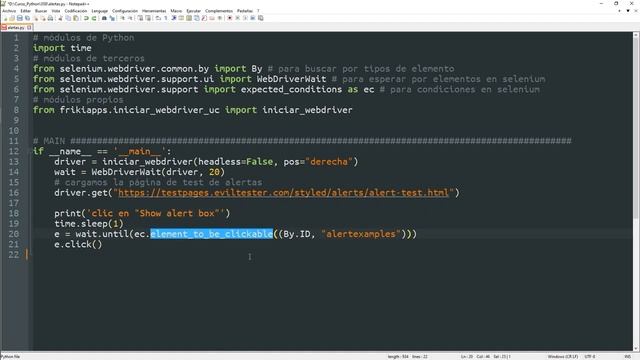Zoom out using the toolbar icon

pyautogui.click(x=131, y=18)
